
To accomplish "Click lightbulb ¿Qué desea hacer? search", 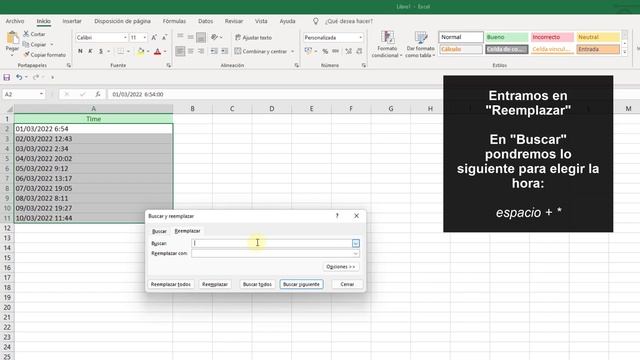I will [344, 21].
